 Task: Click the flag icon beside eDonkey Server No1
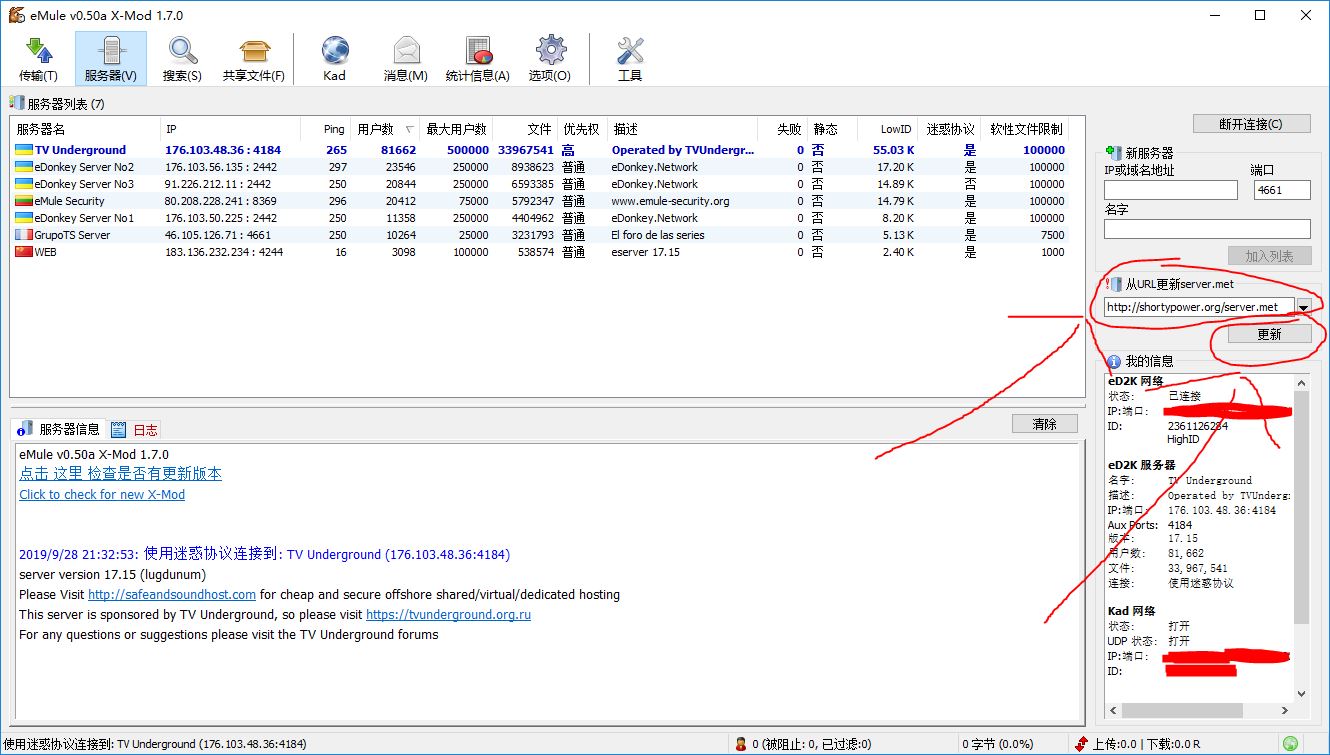[x=24, y=218]
